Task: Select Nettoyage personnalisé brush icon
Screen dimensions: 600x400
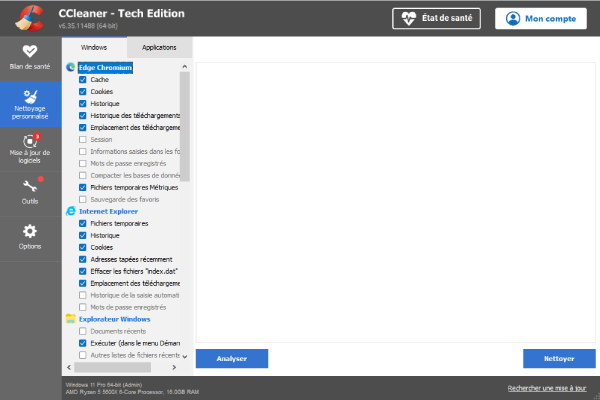Action: point(30,96)
